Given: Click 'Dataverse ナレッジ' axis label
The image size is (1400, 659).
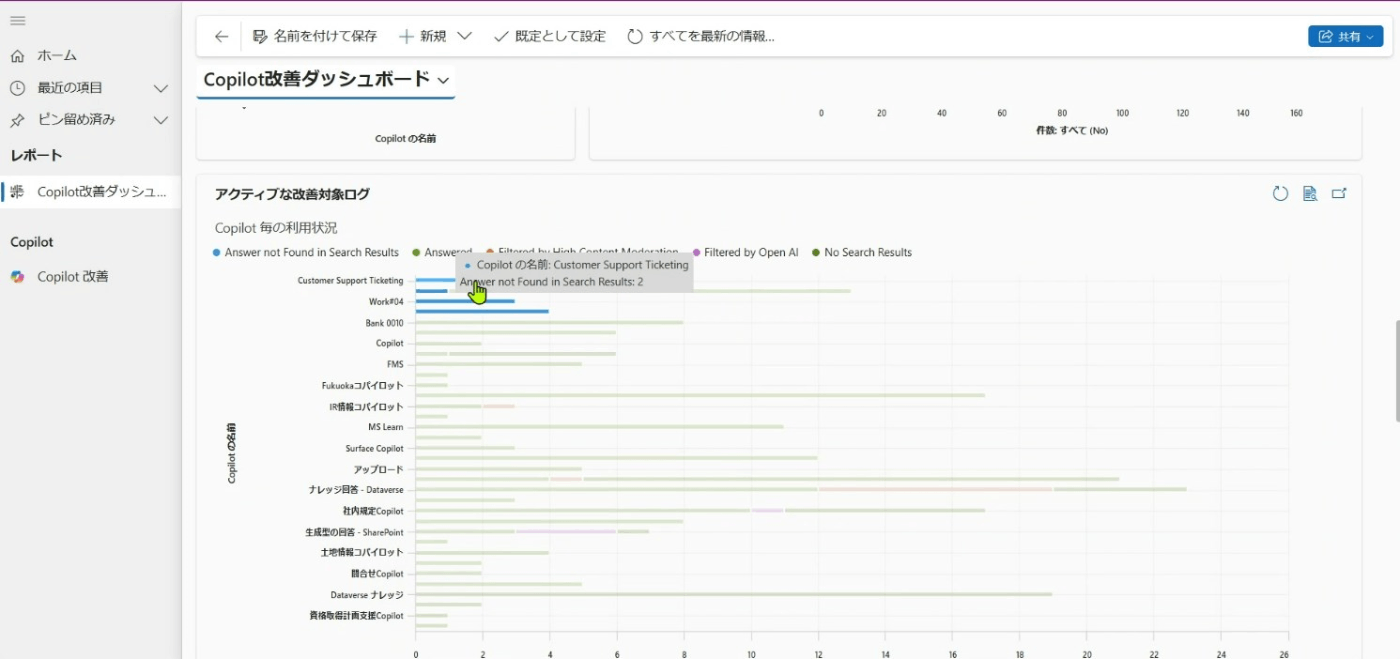Looking at the screenshot, I should (367, 595).
